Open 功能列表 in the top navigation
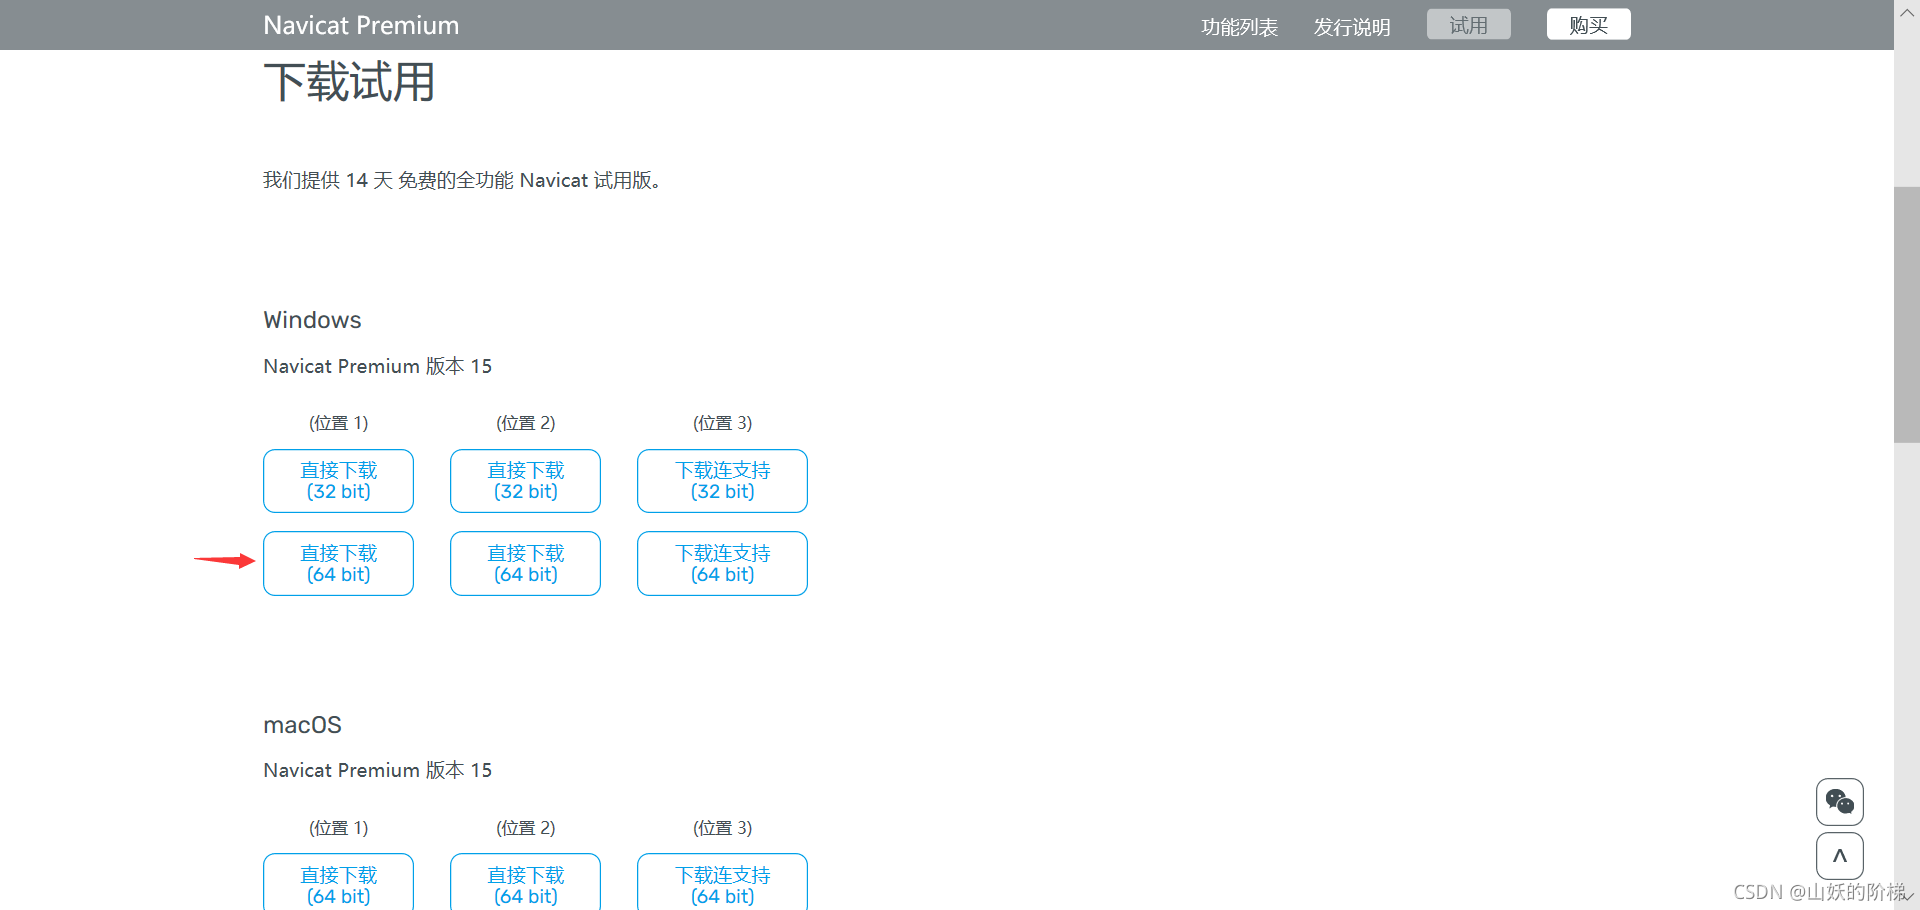The image size is (1920, 910). coord(1239,27)
